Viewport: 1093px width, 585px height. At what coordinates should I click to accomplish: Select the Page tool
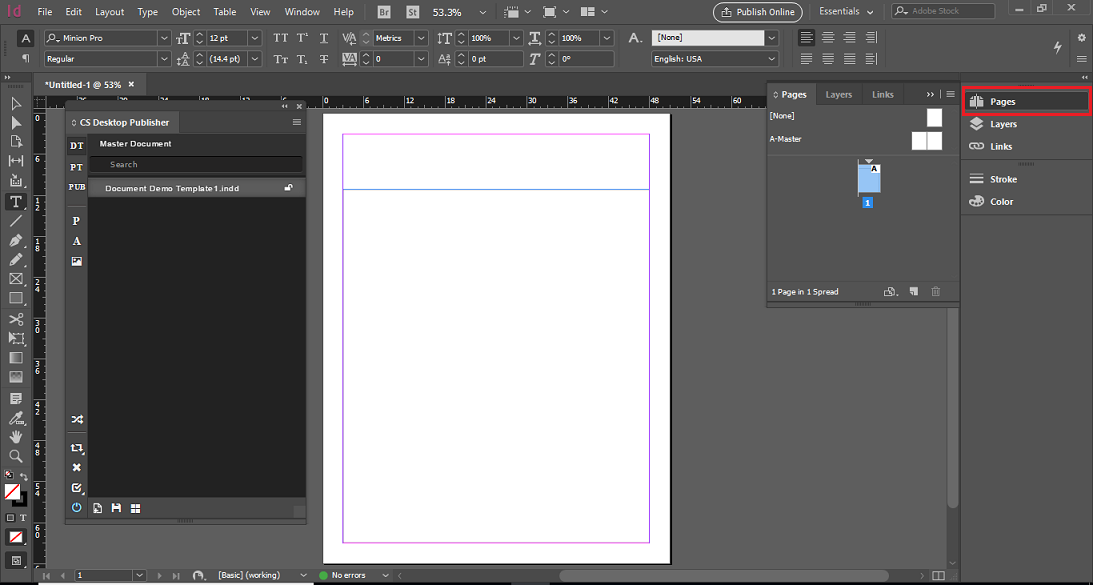tap(16, 142)
